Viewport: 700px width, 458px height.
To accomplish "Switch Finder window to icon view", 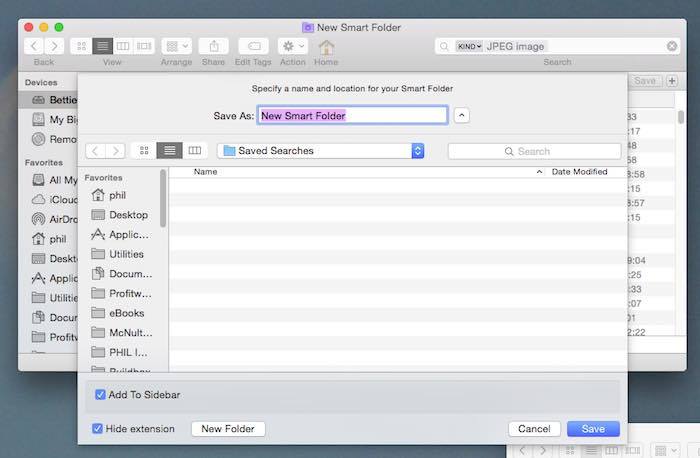I will tap(81, 46).
